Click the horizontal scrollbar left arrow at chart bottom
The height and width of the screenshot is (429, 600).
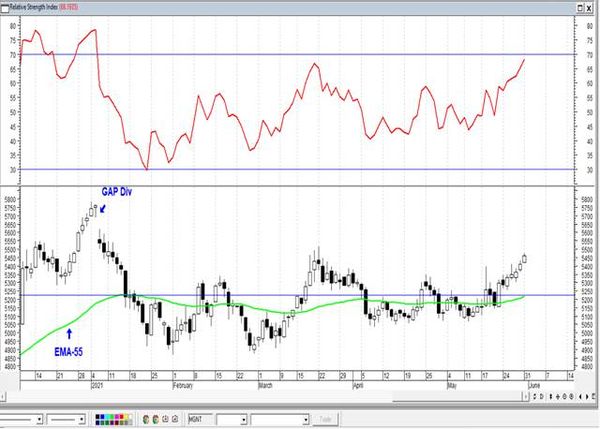(2, 397)
